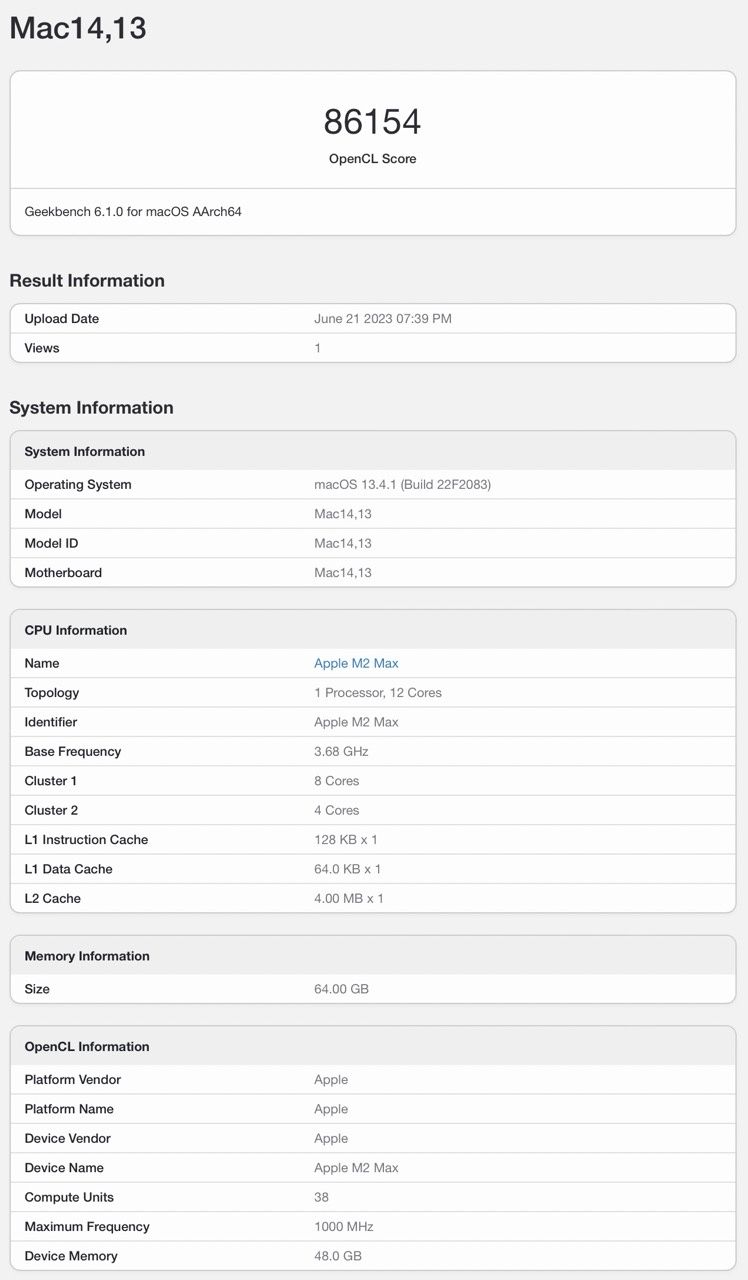Viewport: 748px width, 1280px height.
Task: Click the System Information section heading
Action: (x=91, y=408)
